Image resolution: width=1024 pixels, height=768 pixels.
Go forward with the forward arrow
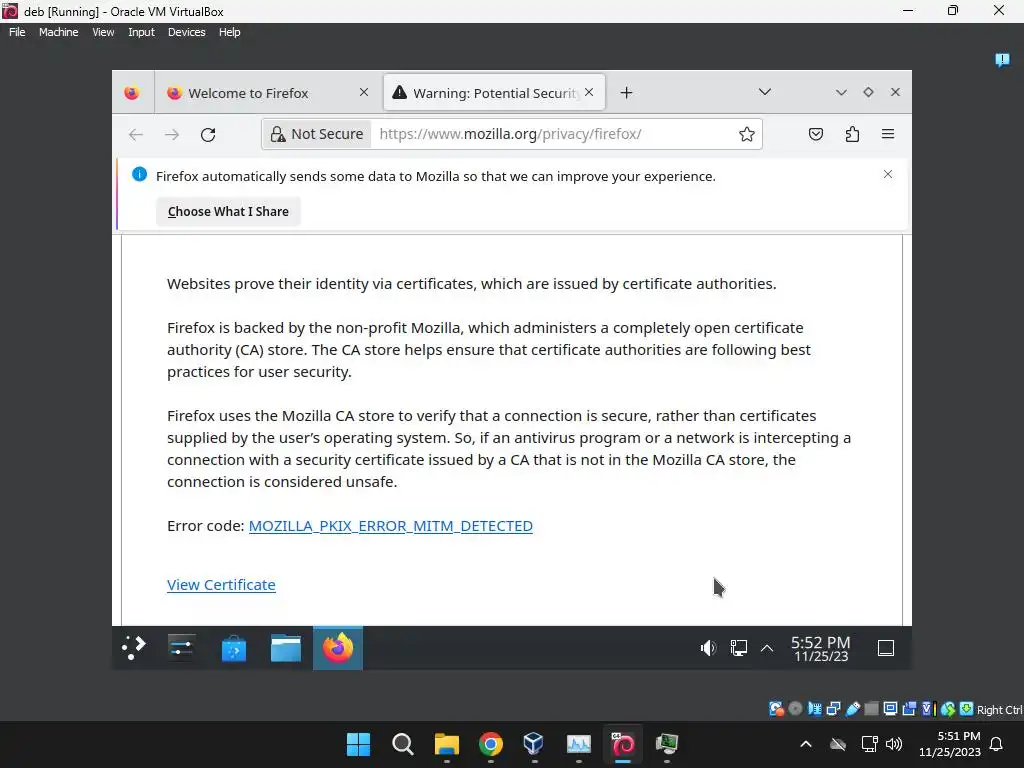tap(172, 135)
